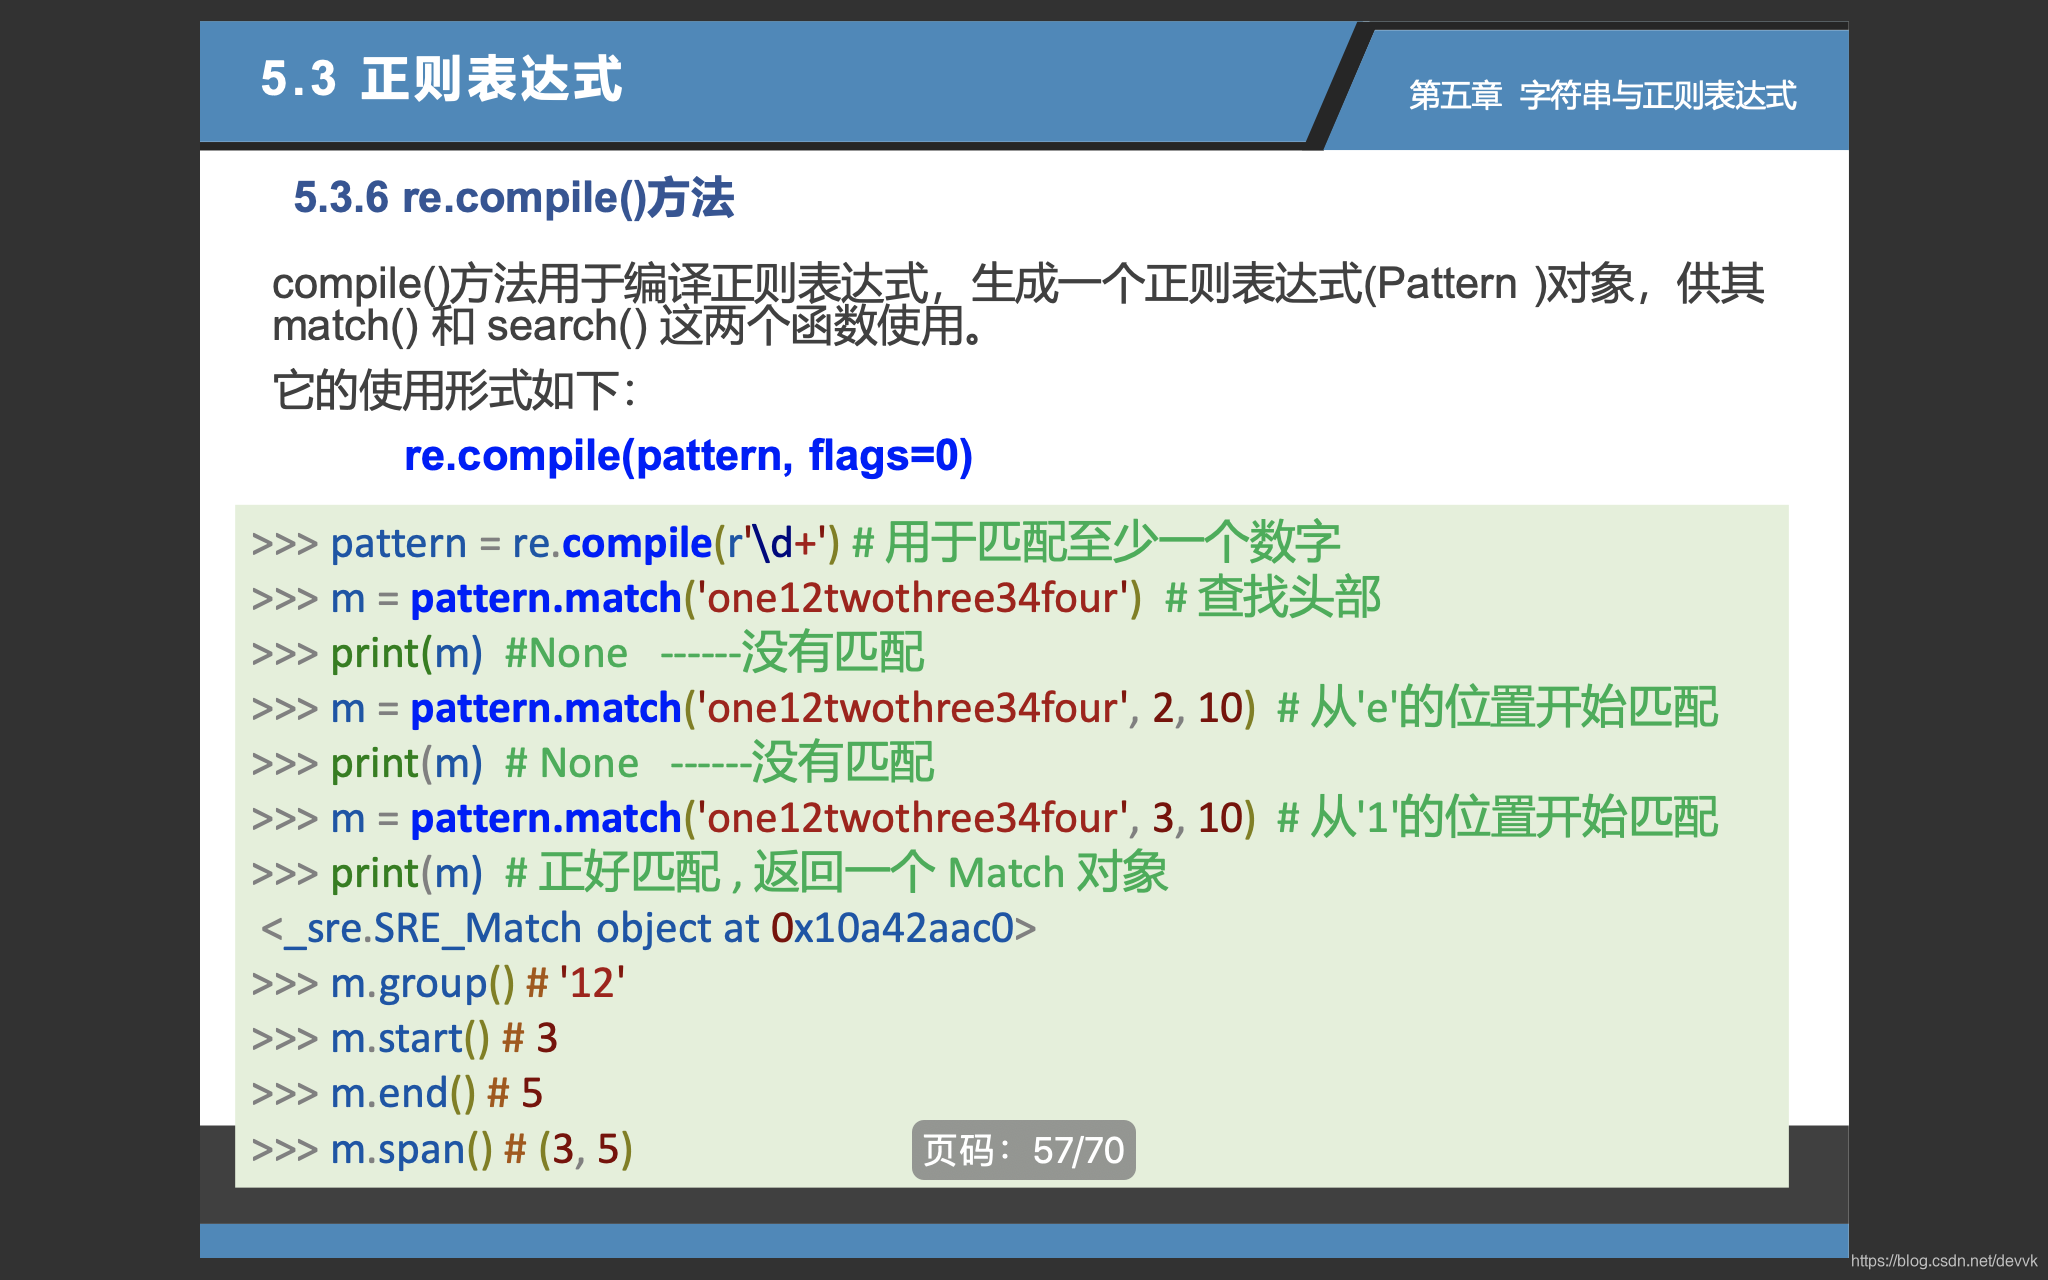
Task: Select the m.end() line showing 5
Action: tap(395, 1093)
